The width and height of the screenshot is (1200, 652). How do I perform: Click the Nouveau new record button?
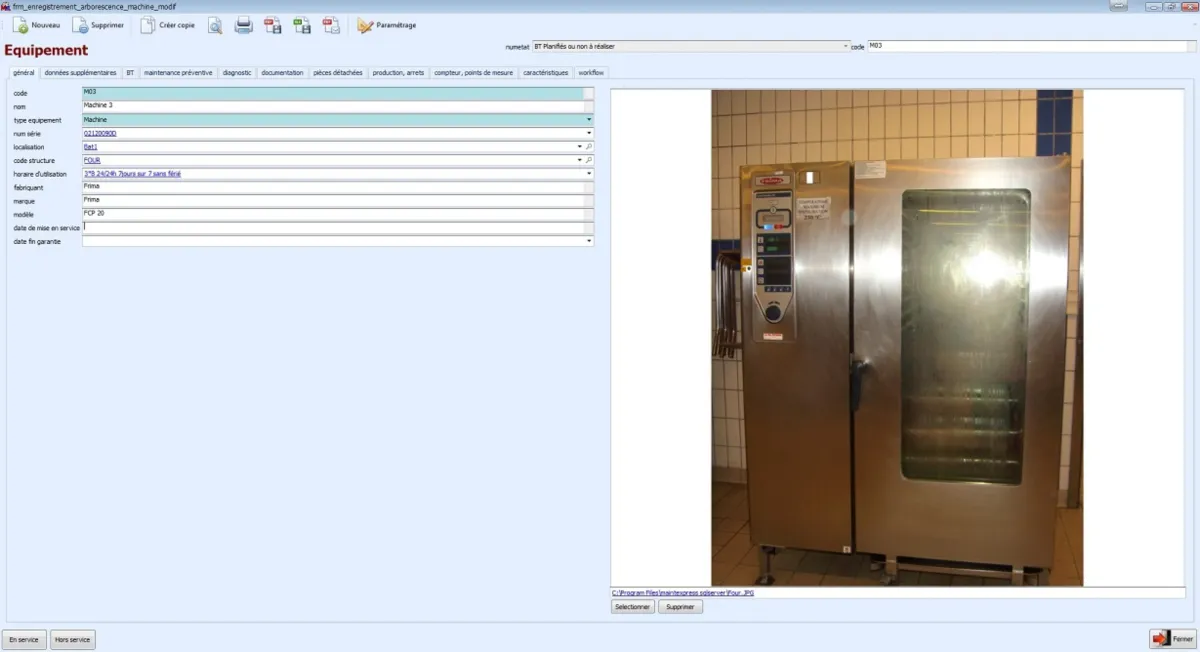(x=37, y=25)
